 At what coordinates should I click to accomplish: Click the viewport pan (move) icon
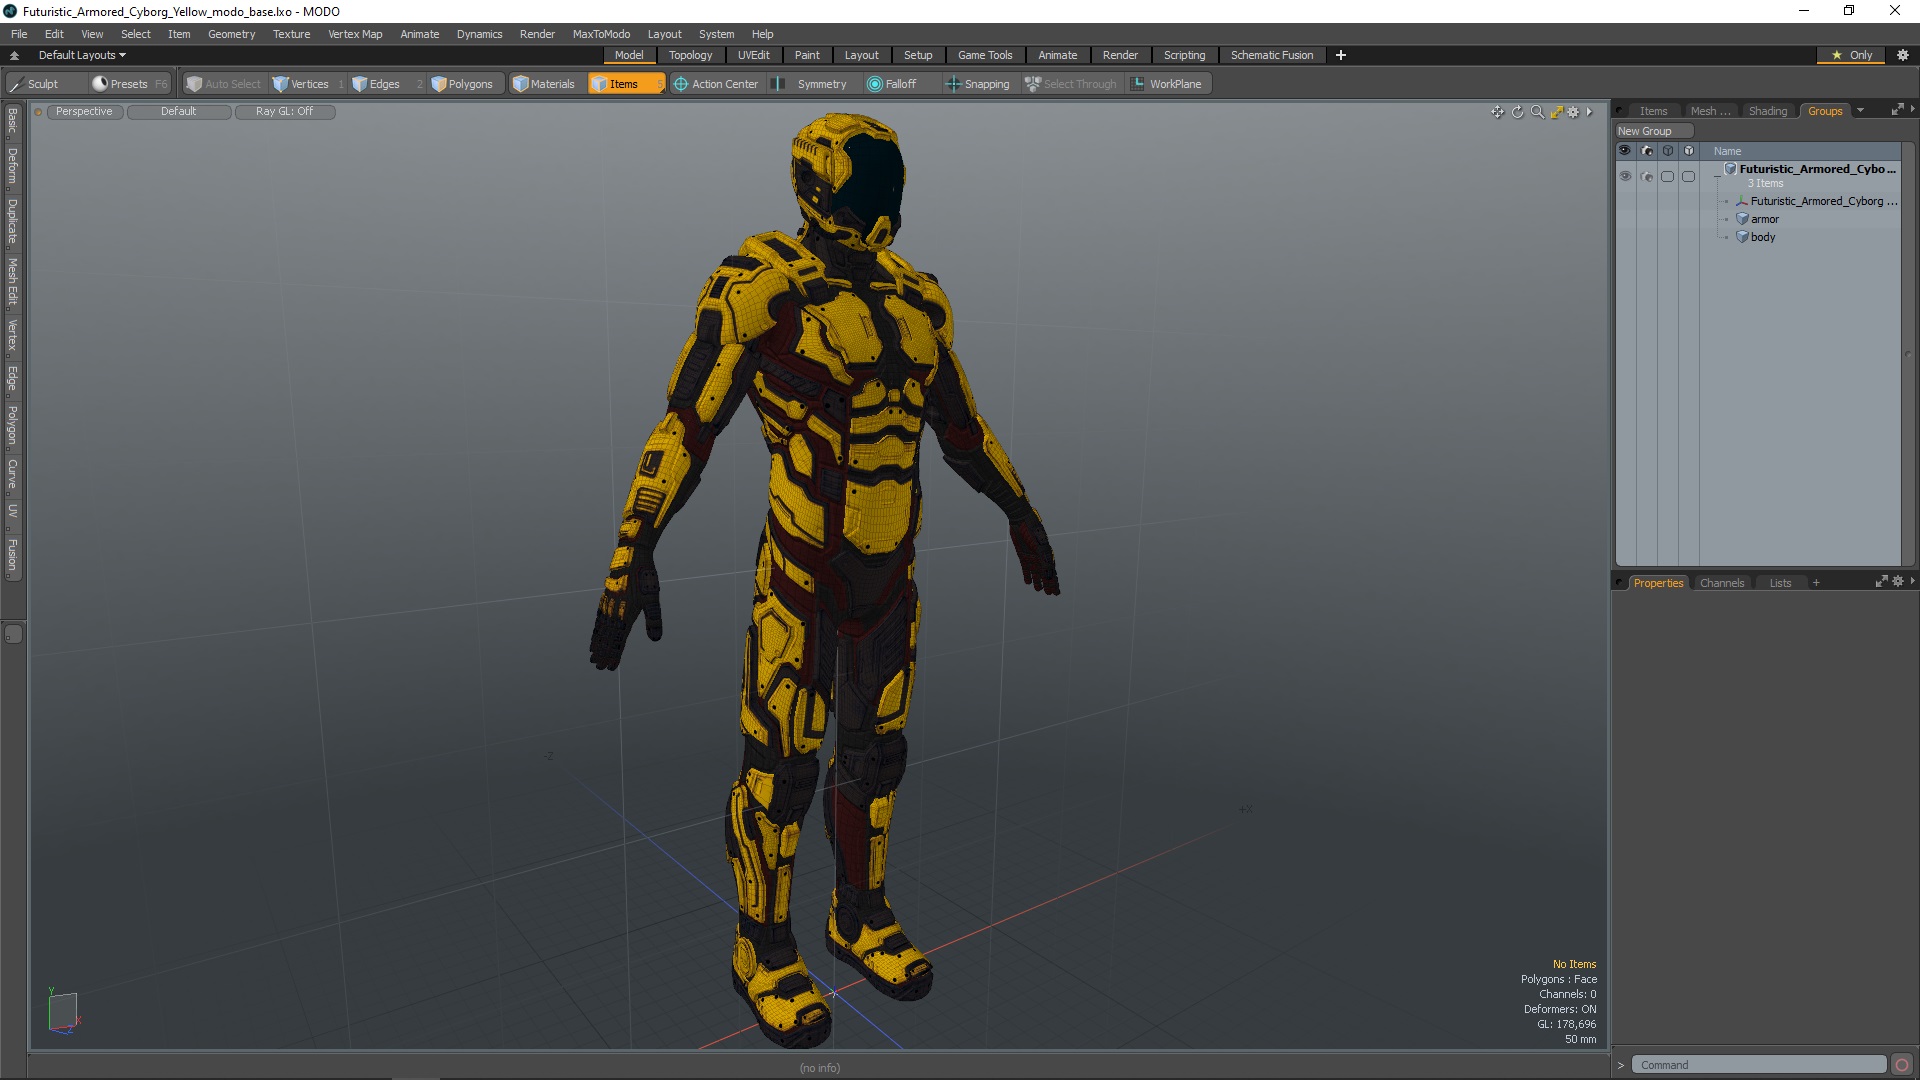(1497, 112)
